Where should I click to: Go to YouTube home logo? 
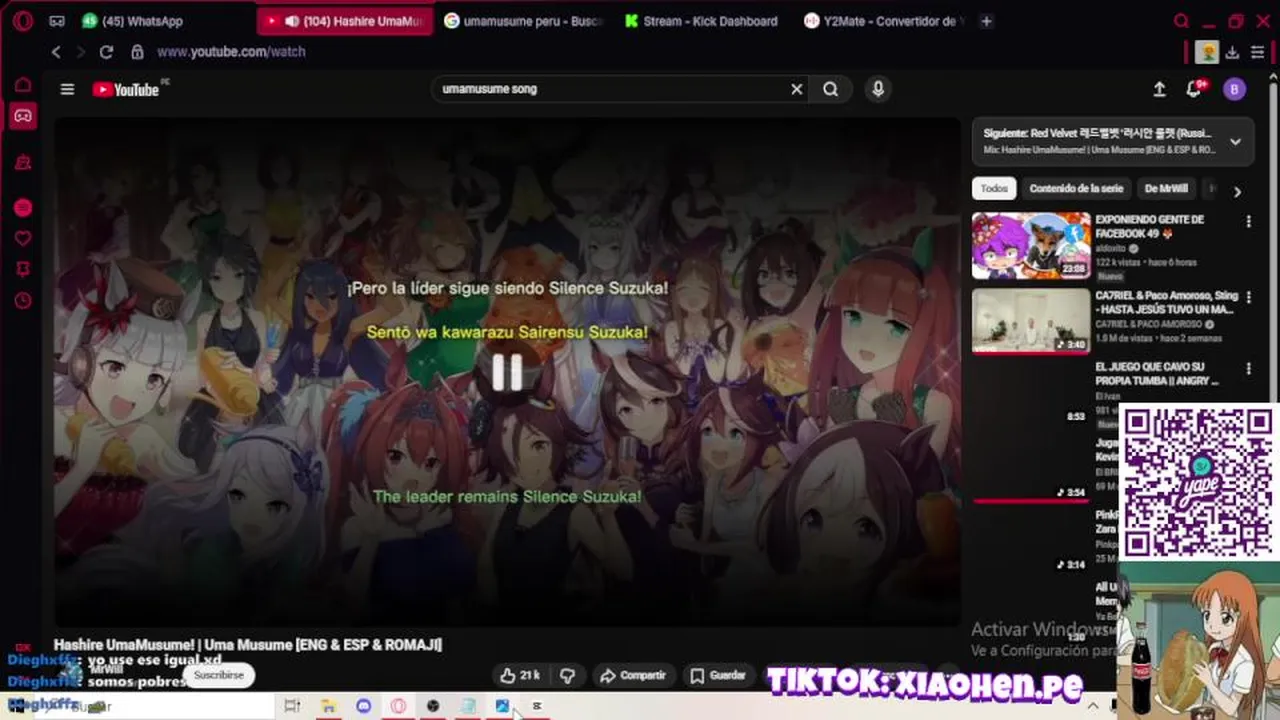tap(126, 89)
